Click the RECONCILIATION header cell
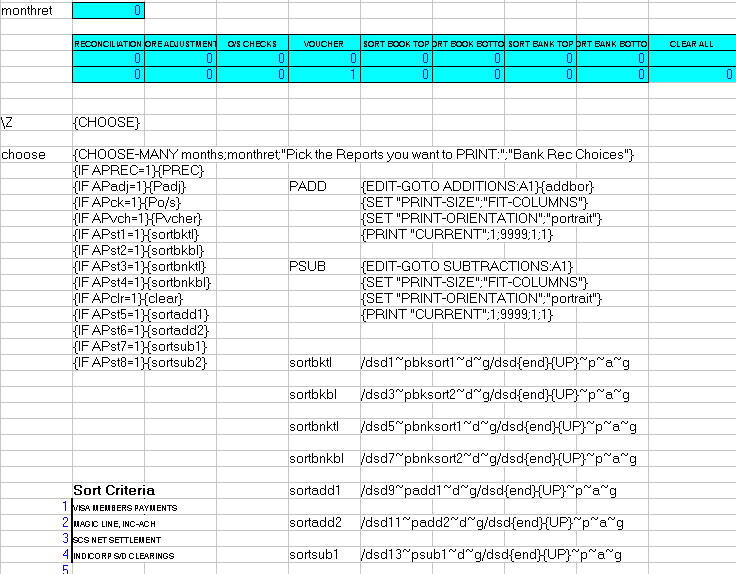This screenshot has height=574, width=736. pyautogui.click(x=108, y=44)
